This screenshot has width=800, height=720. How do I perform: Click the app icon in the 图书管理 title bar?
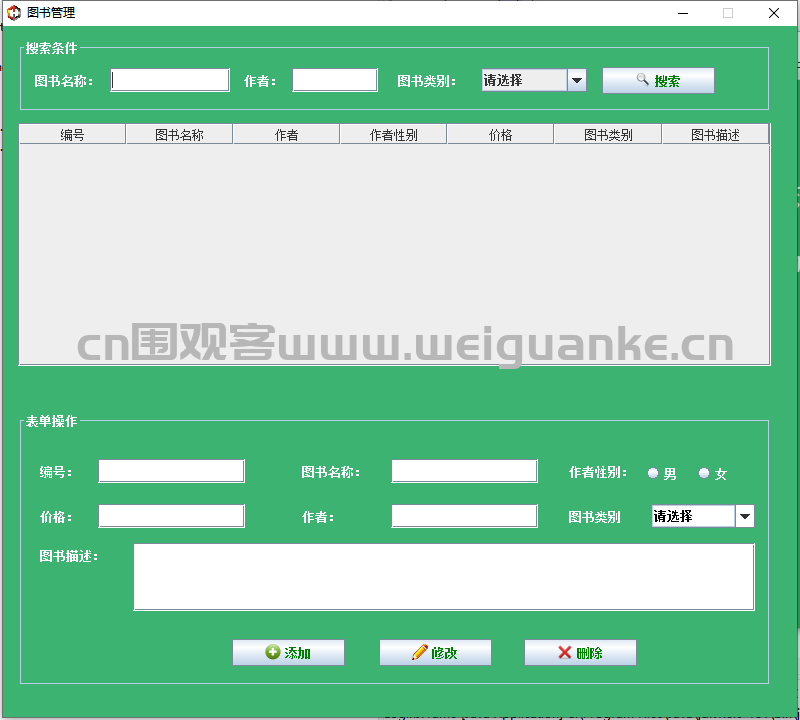tap(14, 13)
